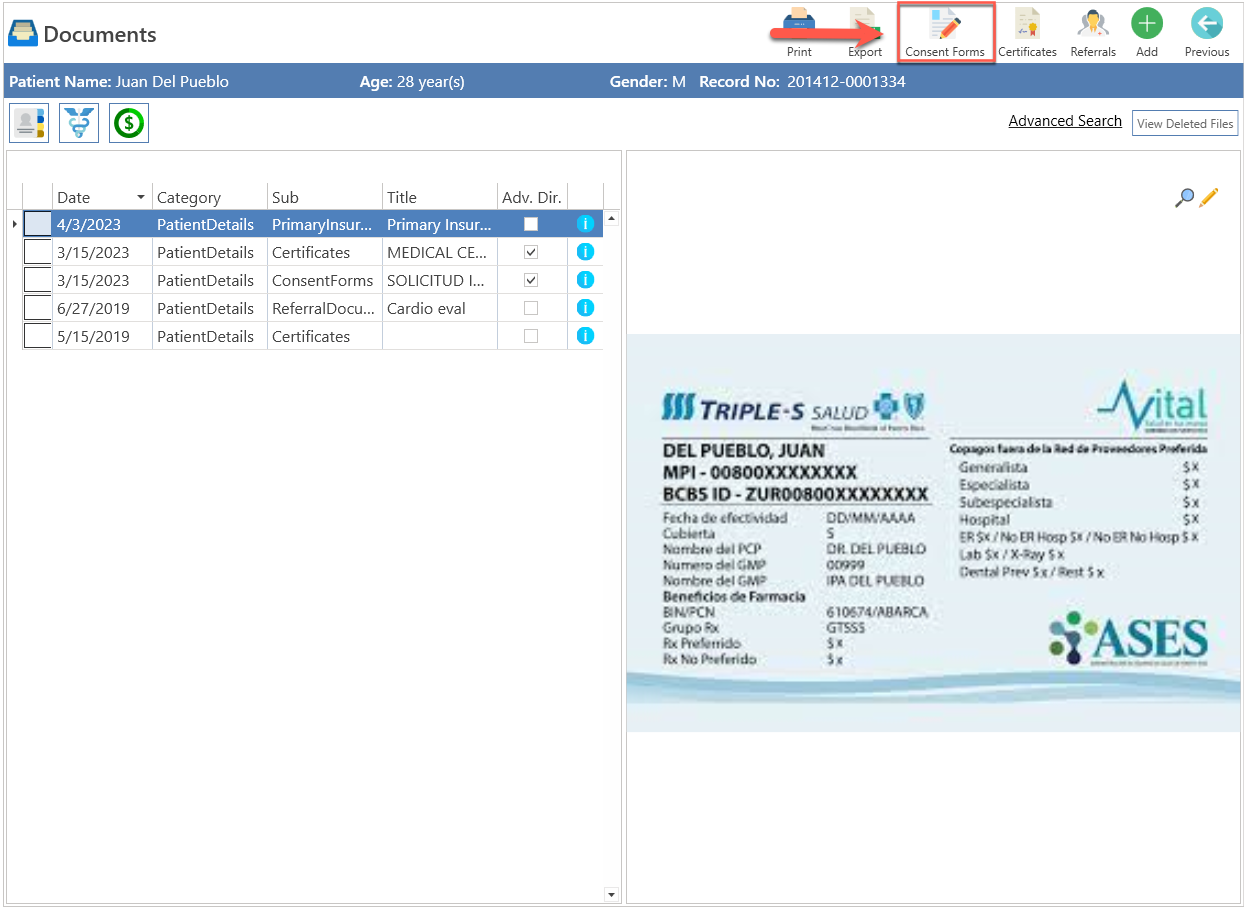
Task: Open info icon for MEDICAL CE... row
Action: coord(586,252)
